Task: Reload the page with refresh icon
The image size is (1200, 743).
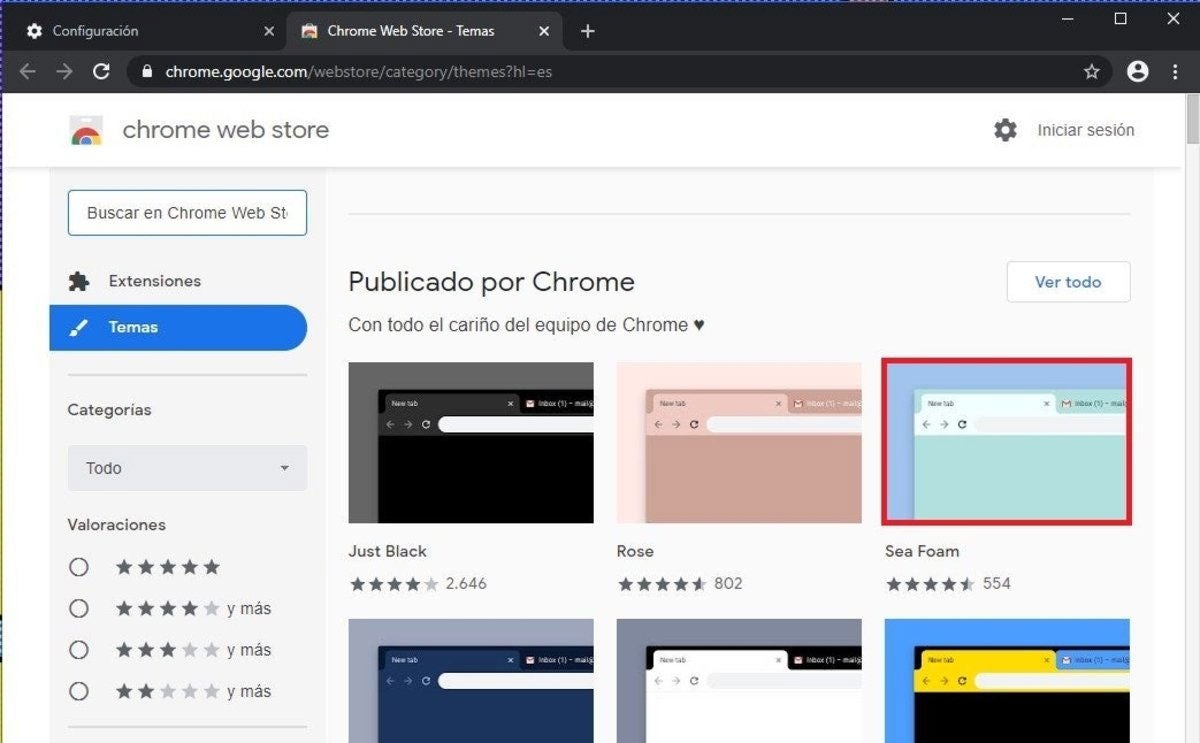Action: click(101, 72)
